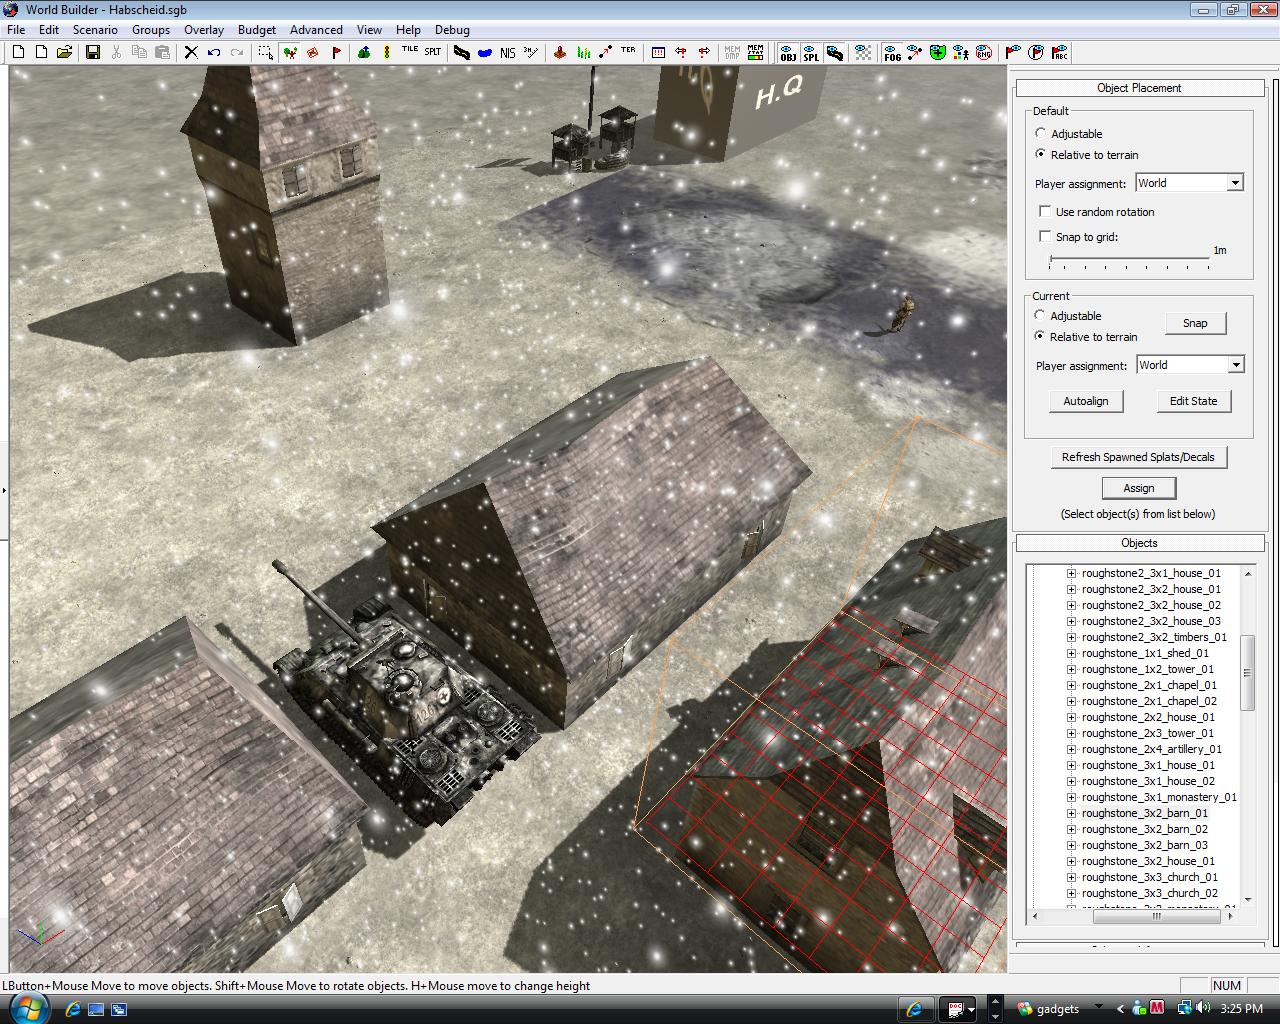This screenshot has width=1280, height=1024.
Task: Click the blue water tool icon
Action: (x=485, y=52)
